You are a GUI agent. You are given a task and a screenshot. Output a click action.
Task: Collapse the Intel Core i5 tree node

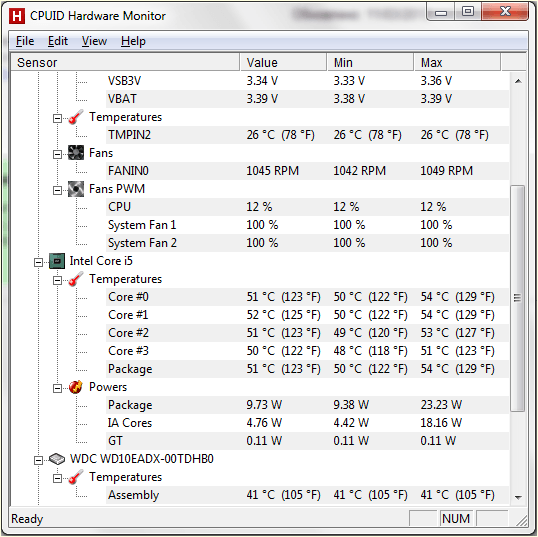pos(38,262)
